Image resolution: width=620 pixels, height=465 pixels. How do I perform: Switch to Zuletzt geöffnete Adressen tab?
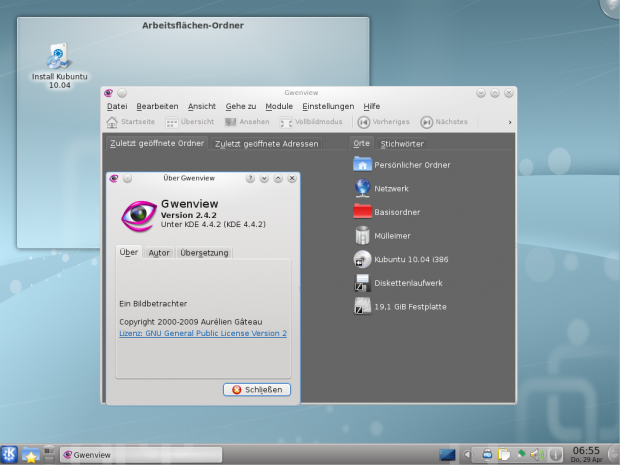pos(266,144)
